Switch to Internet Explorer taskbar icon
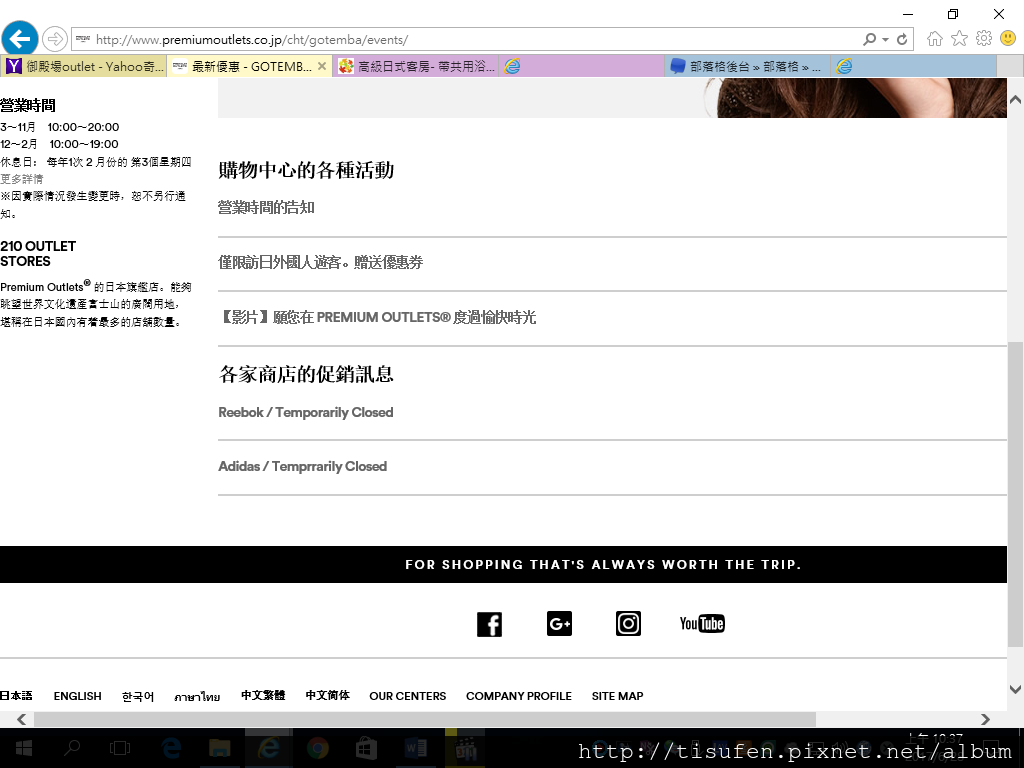This screenshot has width=1024, height=768. tap(268, 748)
